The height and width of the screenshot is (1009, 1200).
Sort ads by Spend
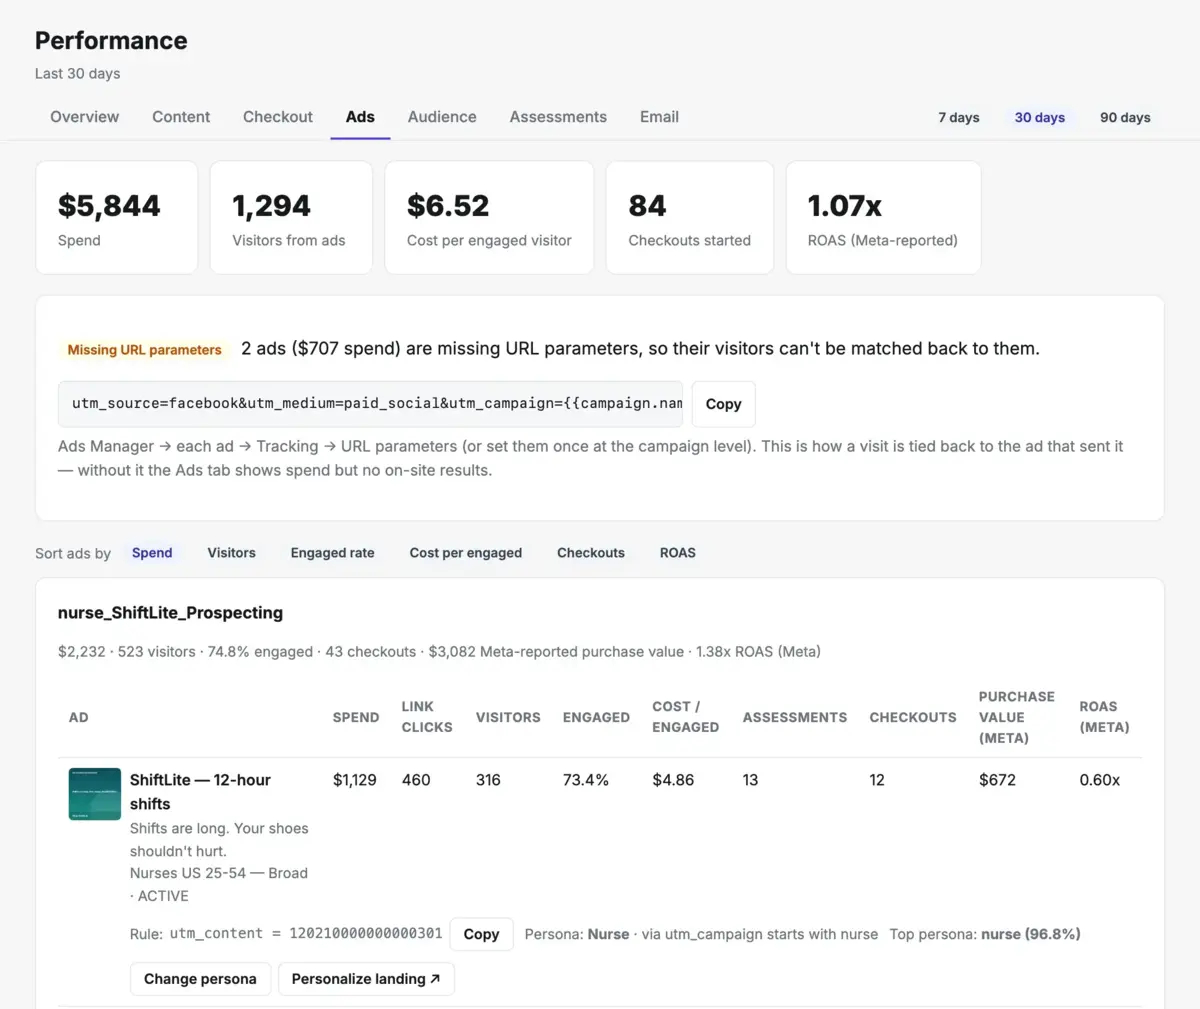click(x=152, y=553)
